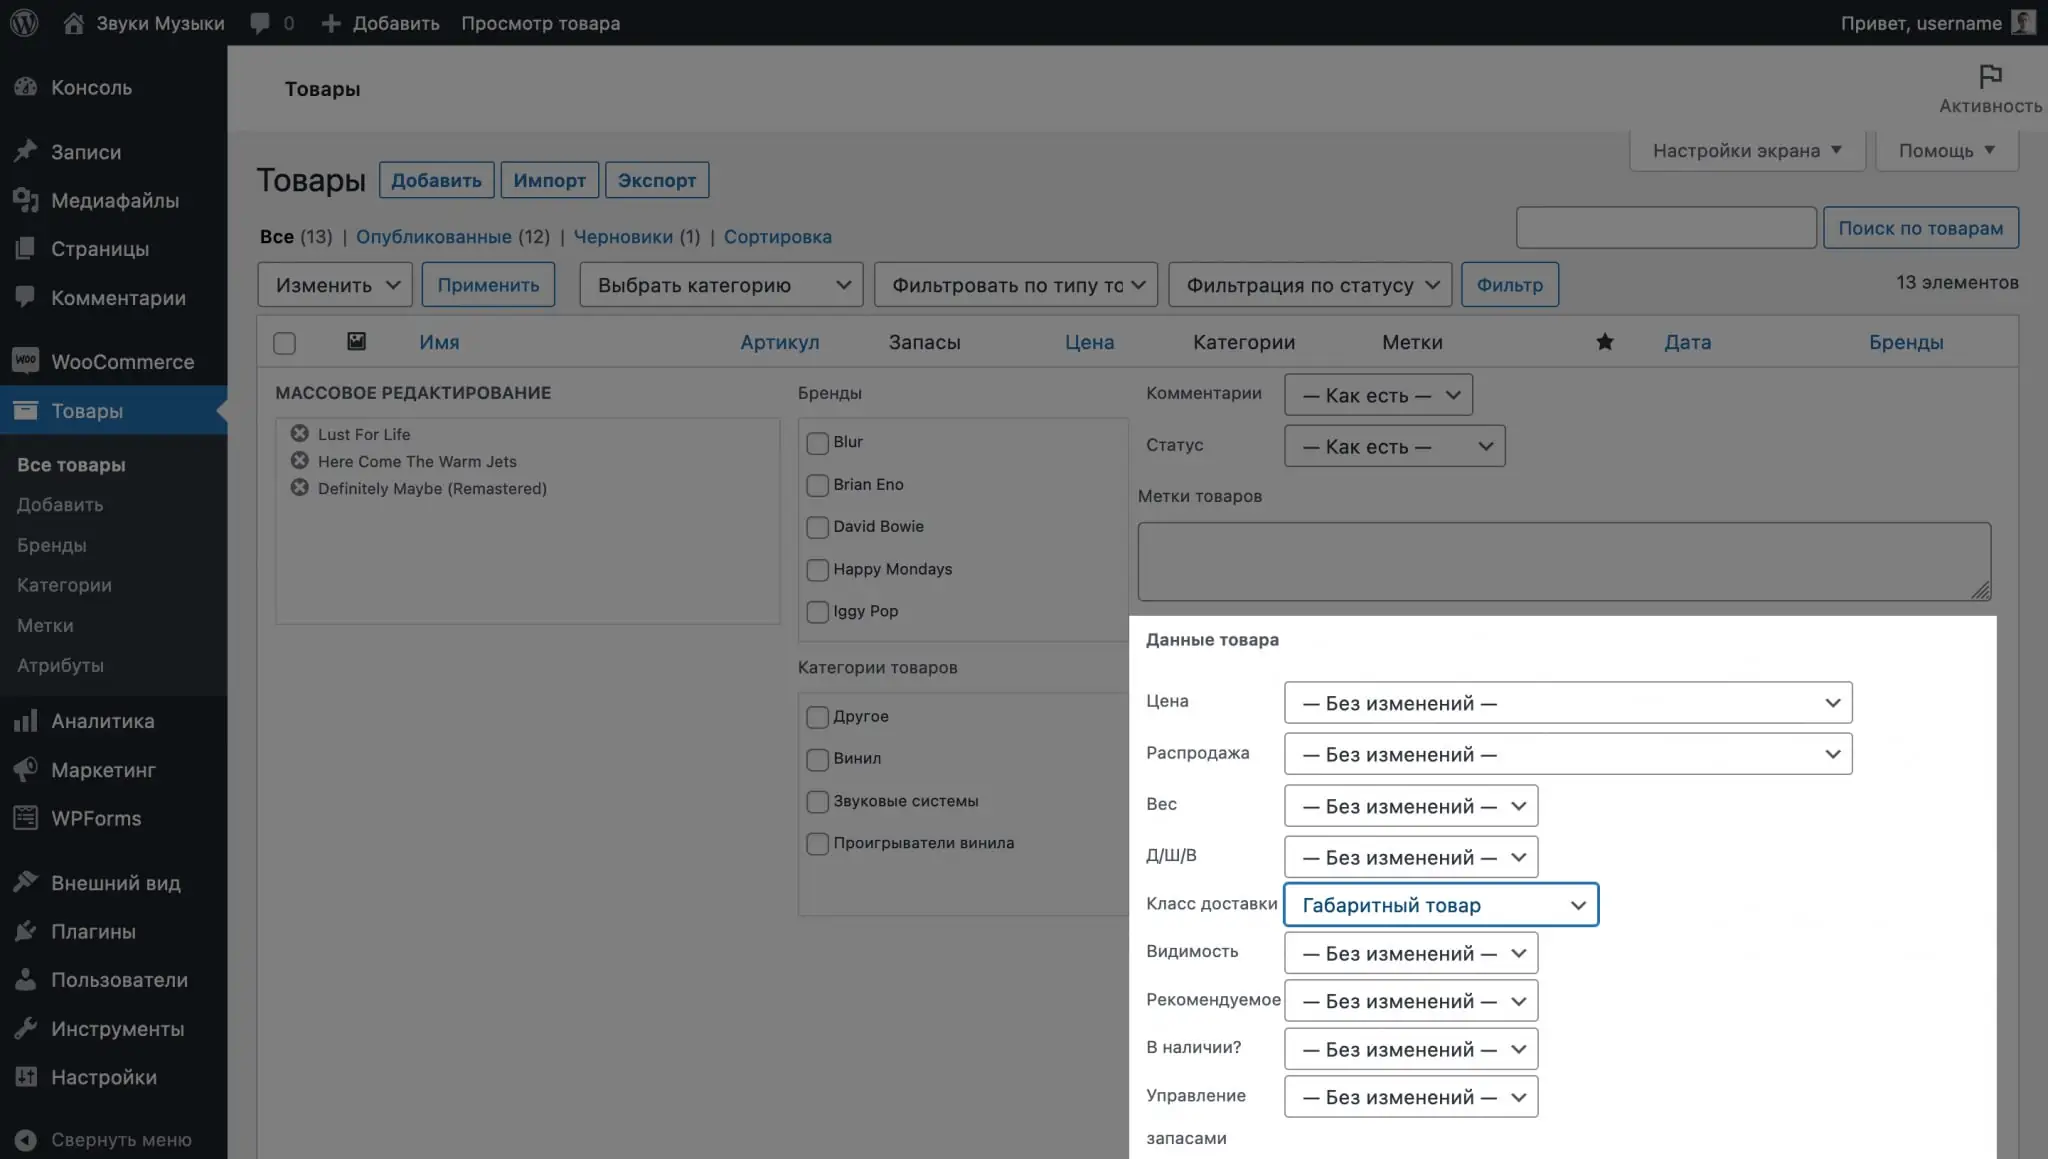The height and width of the screenshot is (1159, 2048).
Task: Click the Применить (Apply) button
Action: [488, 284]
